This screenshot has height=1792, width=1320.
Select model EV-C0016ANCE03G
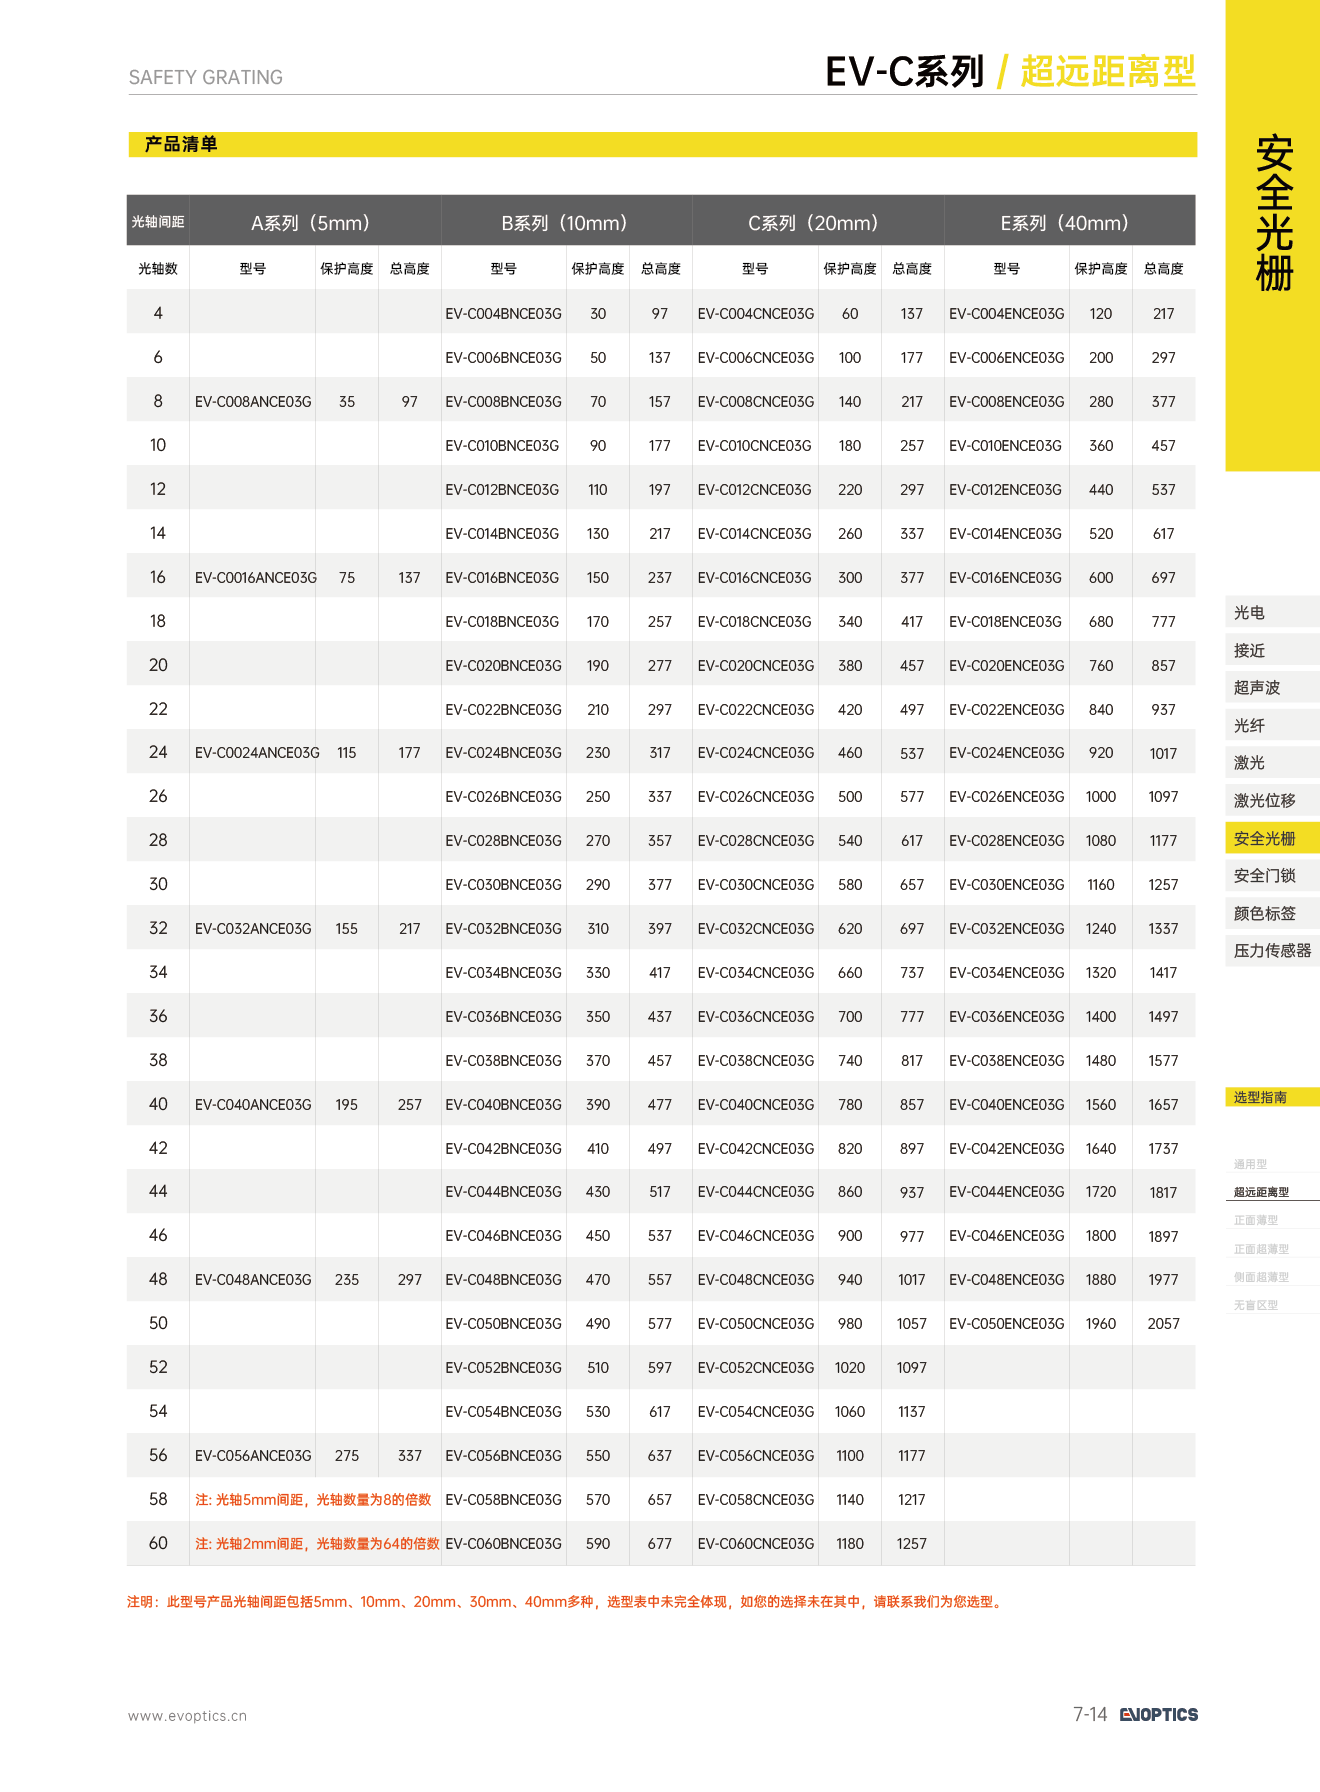pyautogui.click(x=256, y=578)
